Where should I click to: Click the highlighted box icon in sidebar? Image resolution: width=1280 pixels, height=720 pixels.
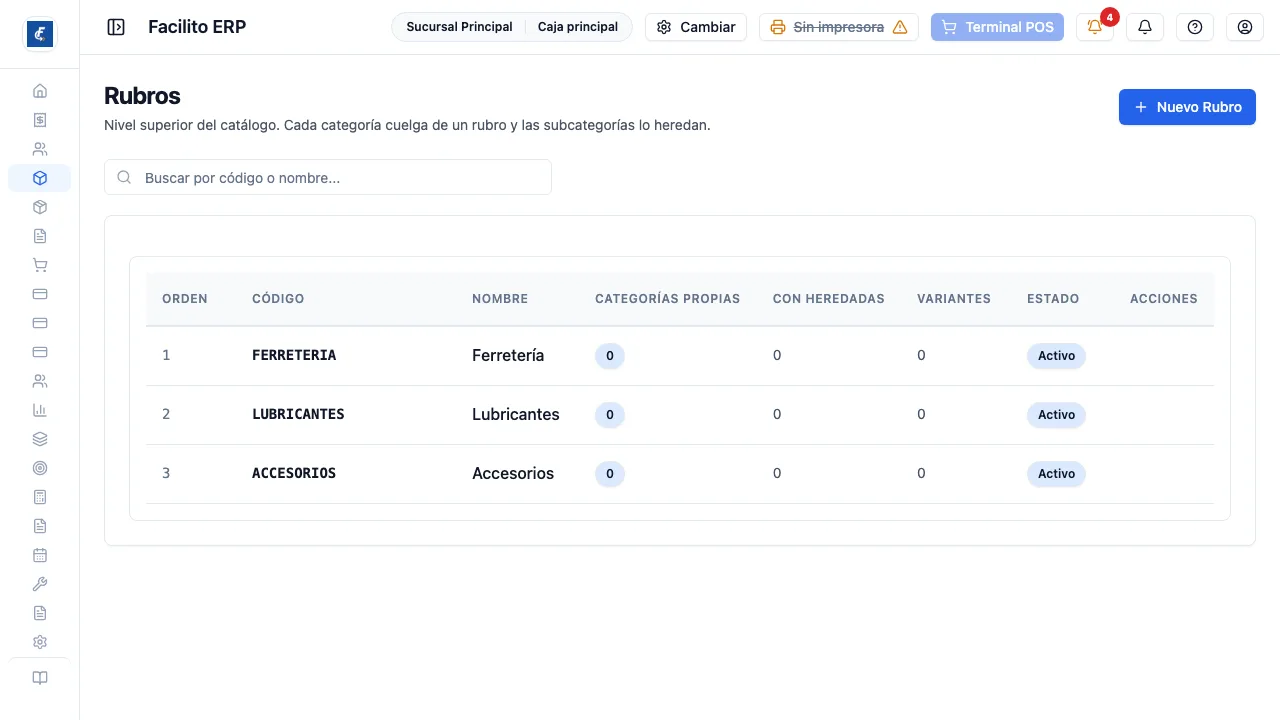point(40,178)
